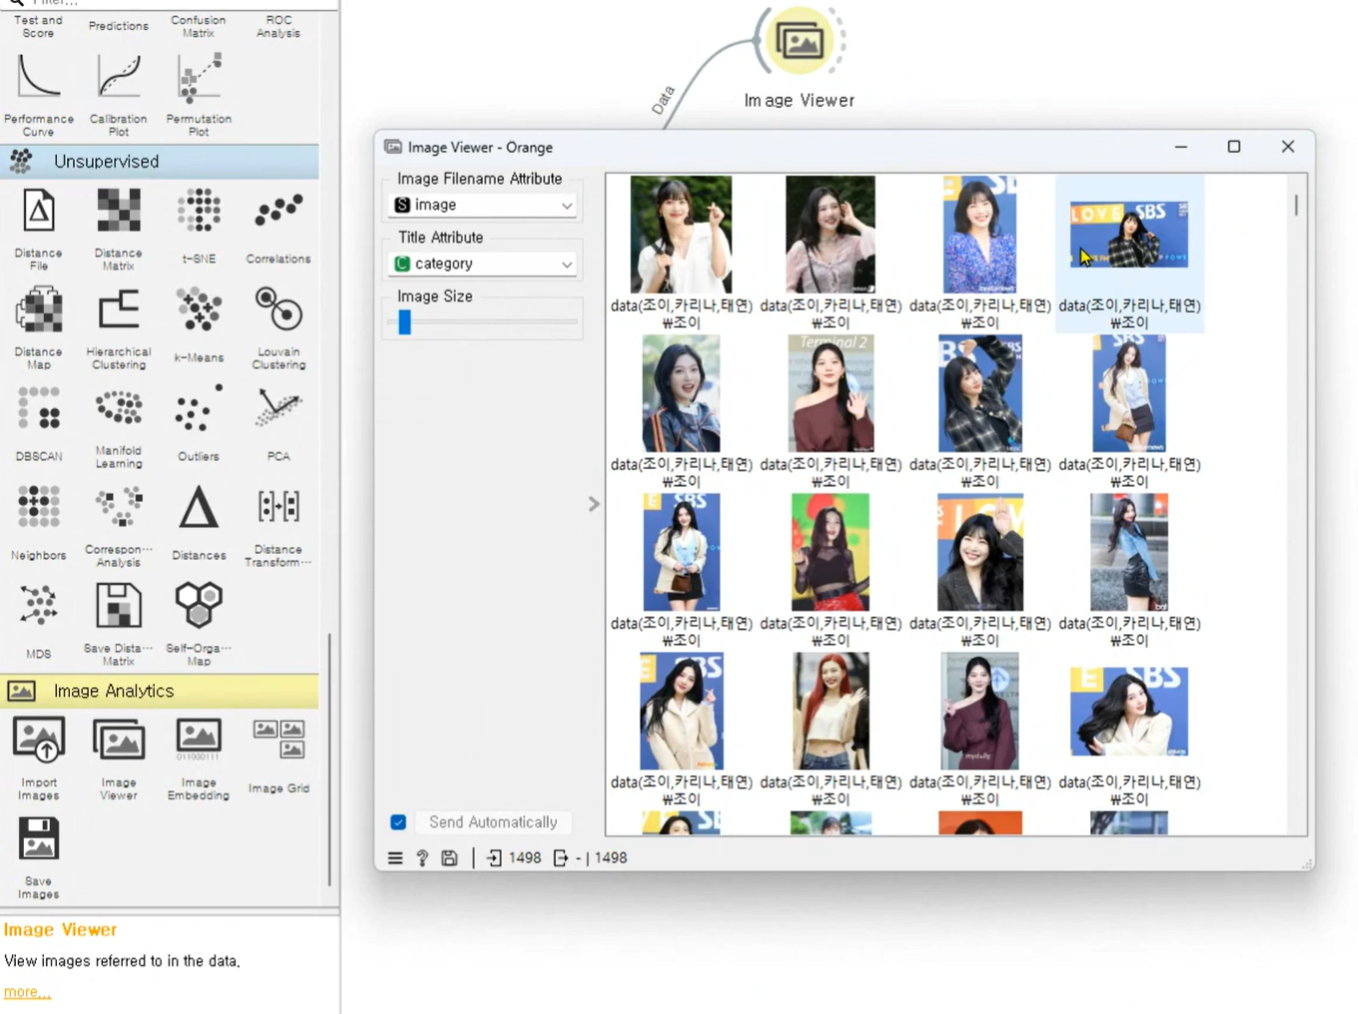Collapse the Image Viewer control panel arrow
This screenshot has width=1358, height=1014.
tap(594, 504)
